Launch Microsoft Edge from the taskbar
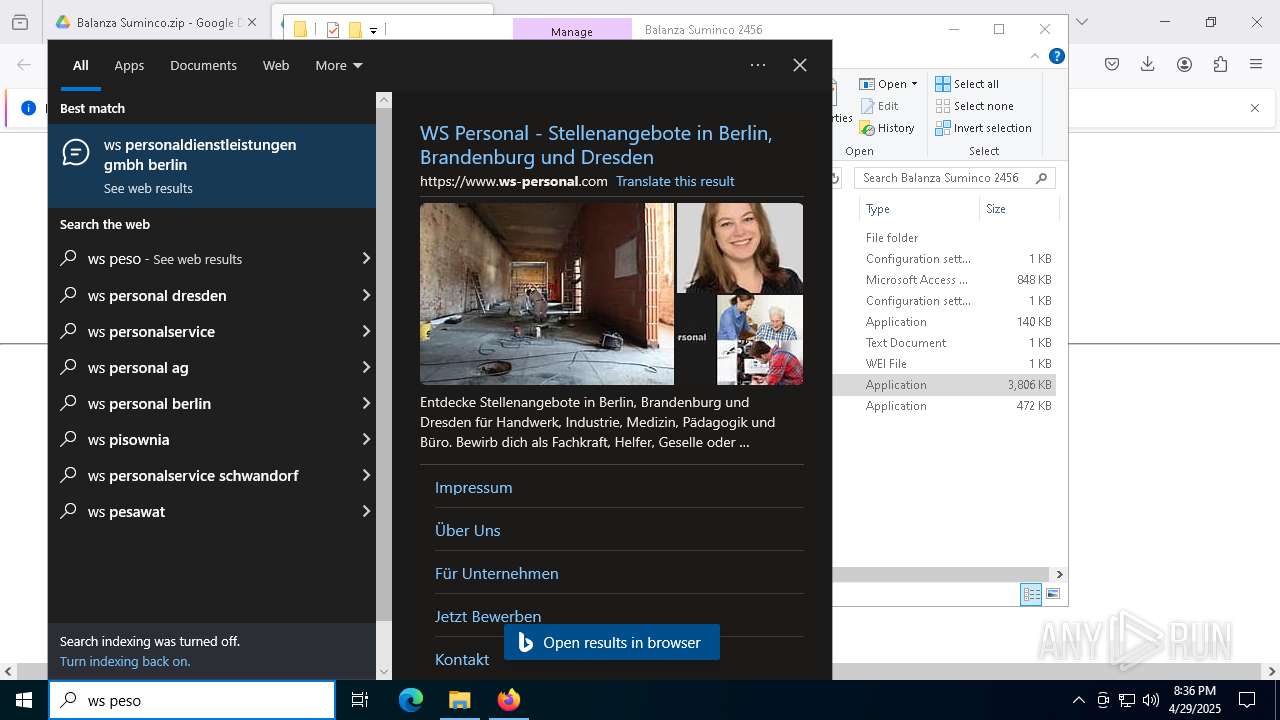The width and height of the screenshot is (1280, 720). (411, 700)
